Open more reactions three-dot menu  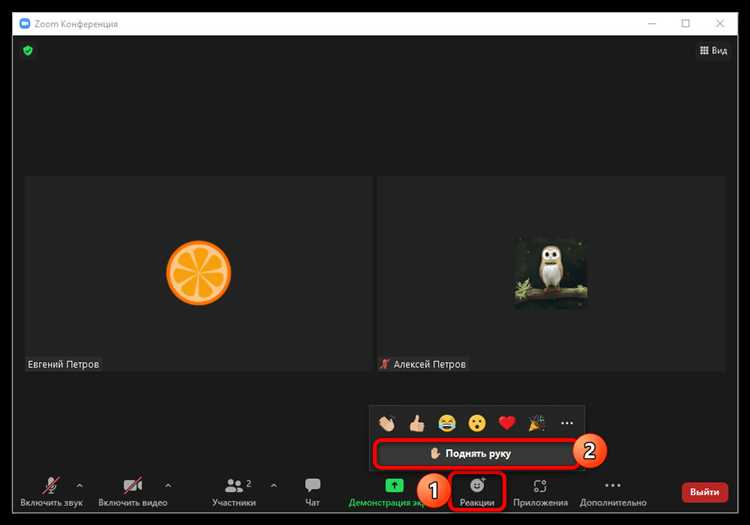pos(567,423)
